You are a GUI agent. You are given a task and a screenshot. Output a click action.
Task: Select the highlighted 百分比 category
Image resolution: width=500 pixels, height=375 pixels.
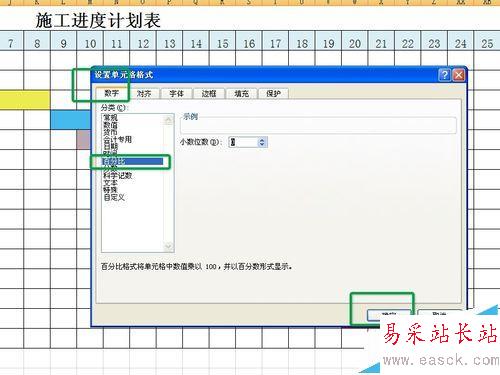132,162
